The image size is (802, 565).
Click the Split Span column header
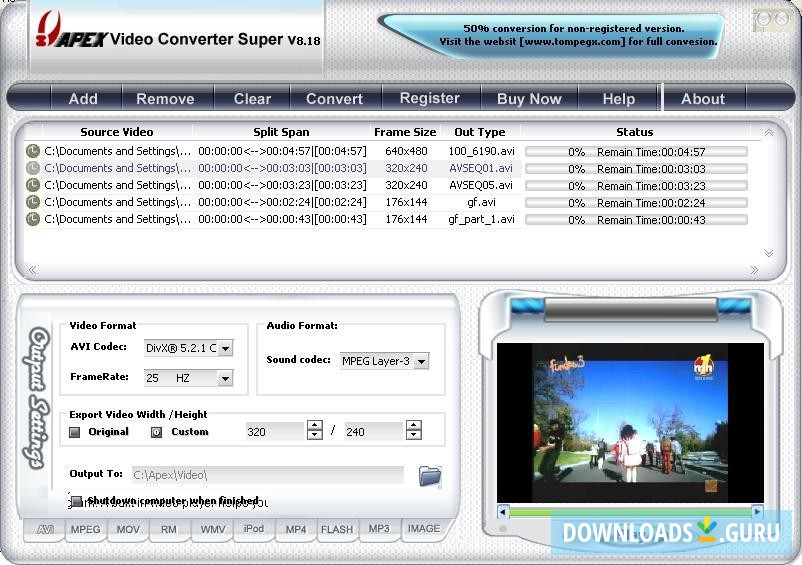[x=281, y=132]
